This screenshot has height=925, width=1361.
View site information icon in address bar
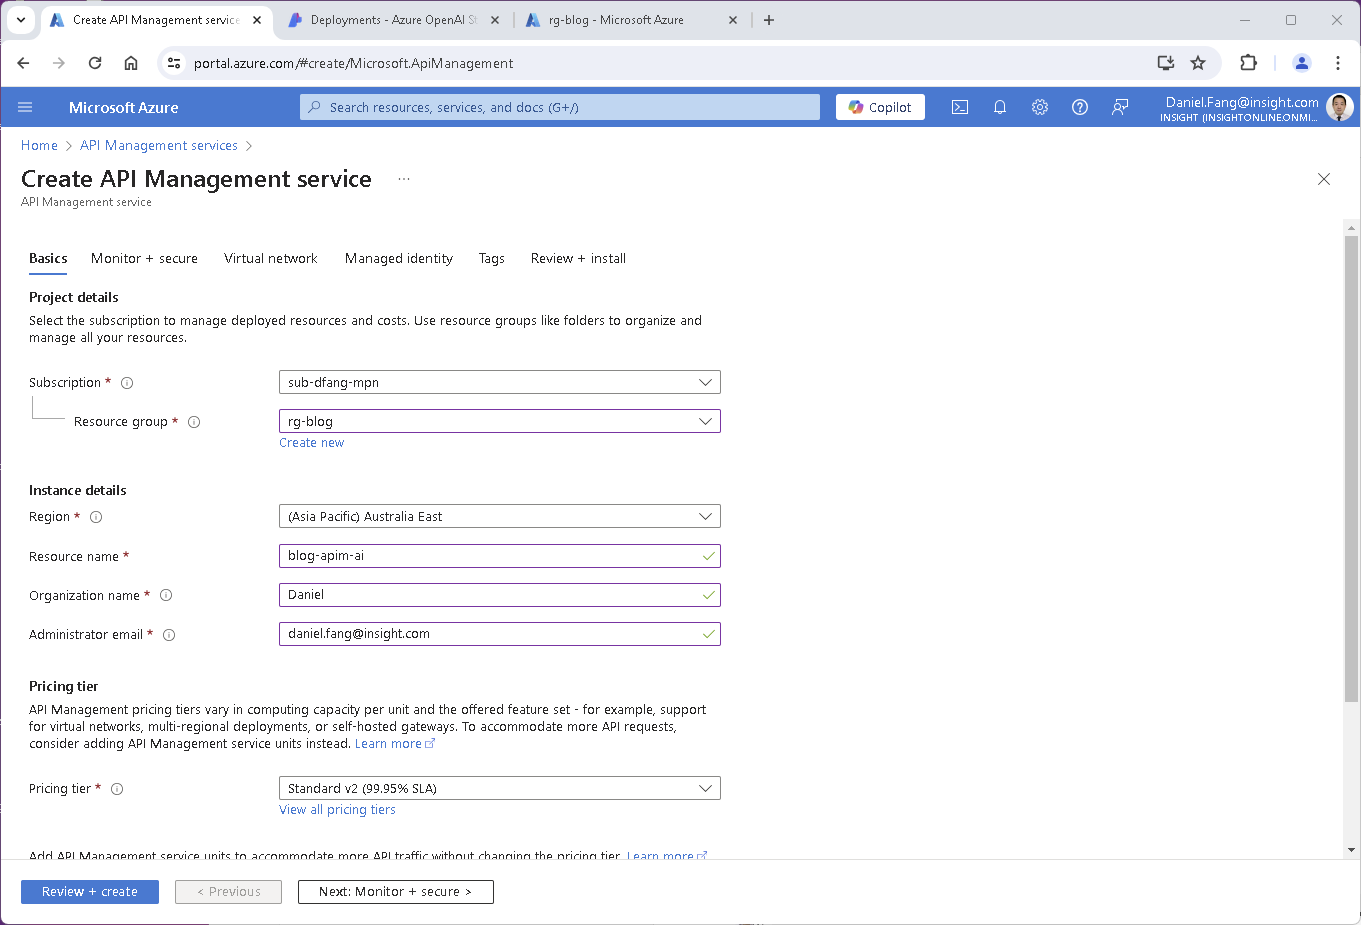(174, 63)
